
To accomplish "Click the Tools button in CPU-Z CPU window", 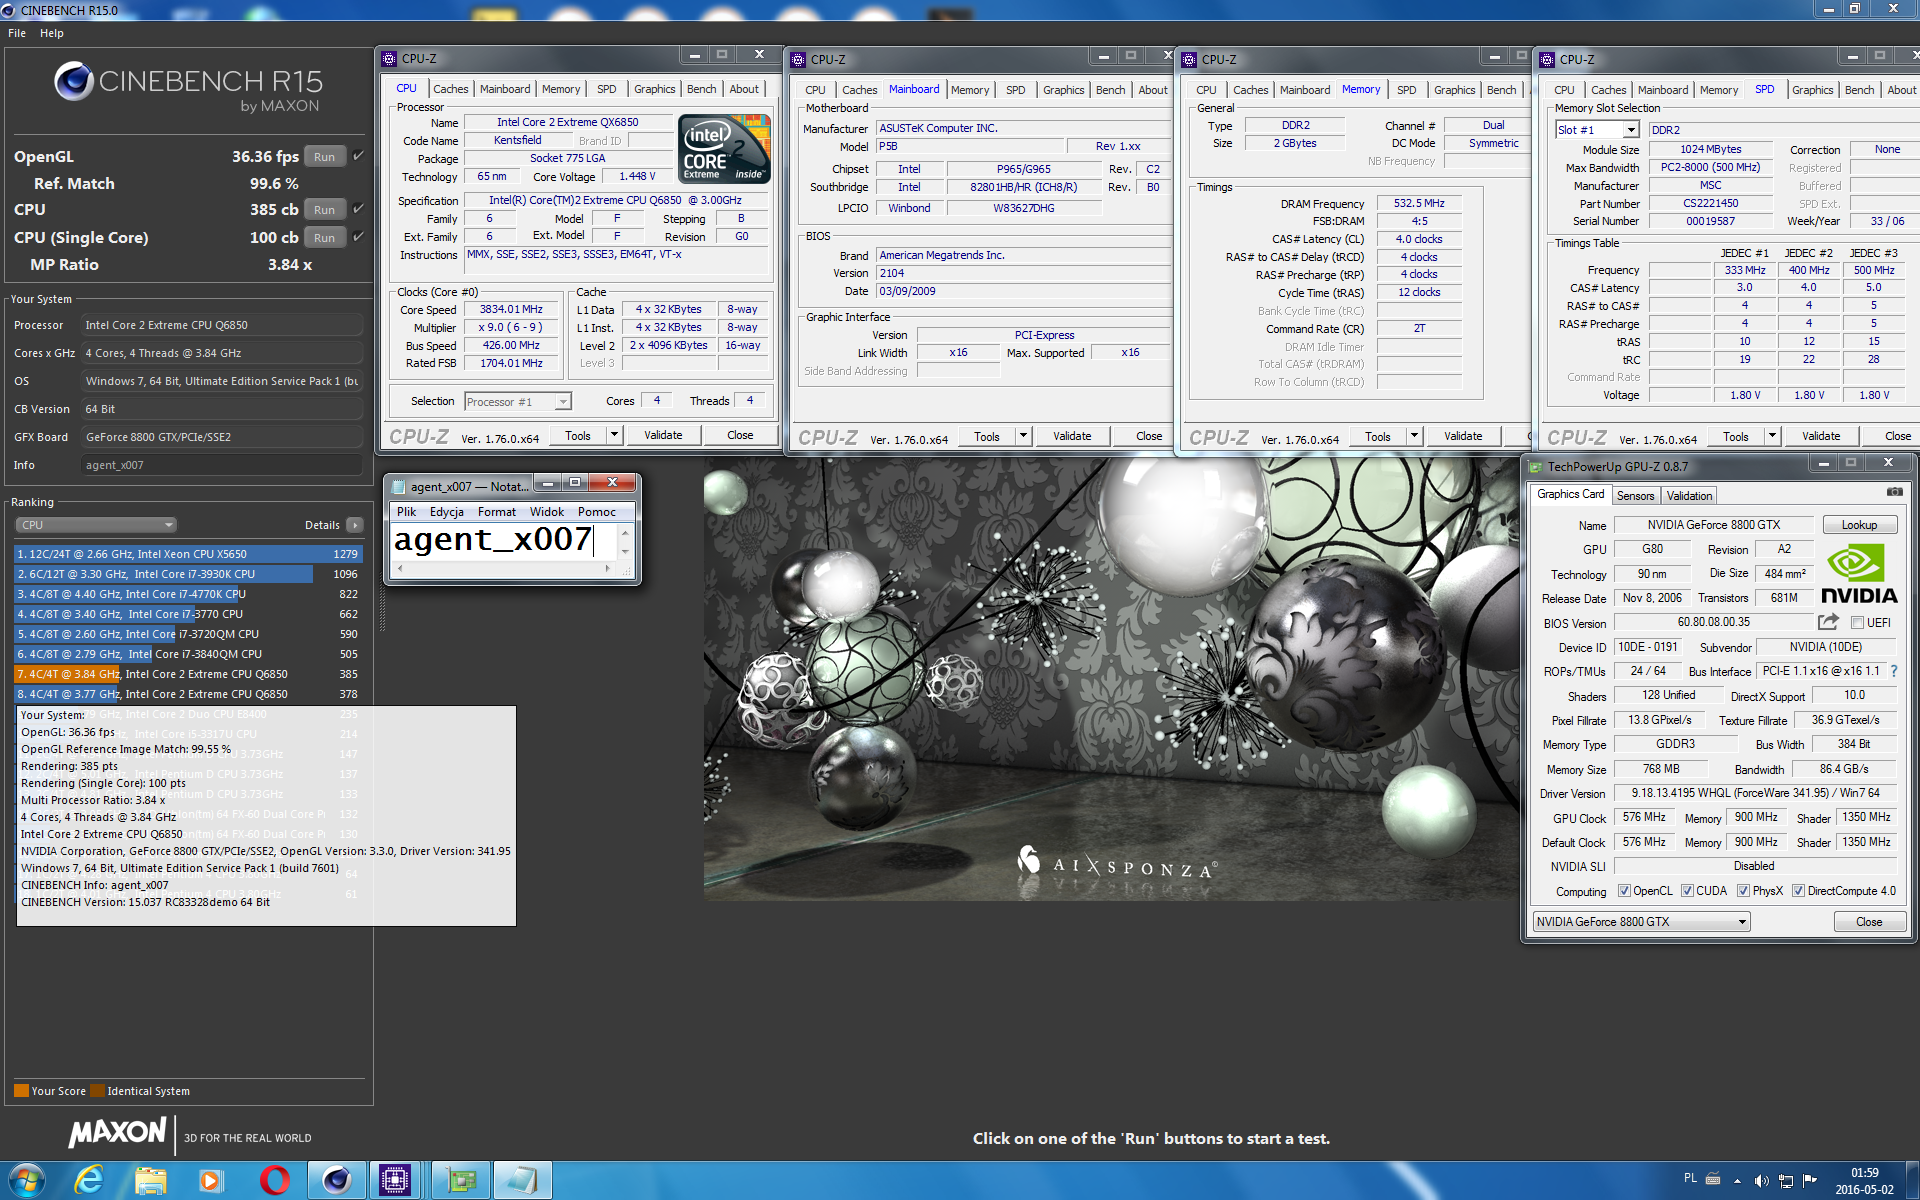I will [578, 436].
